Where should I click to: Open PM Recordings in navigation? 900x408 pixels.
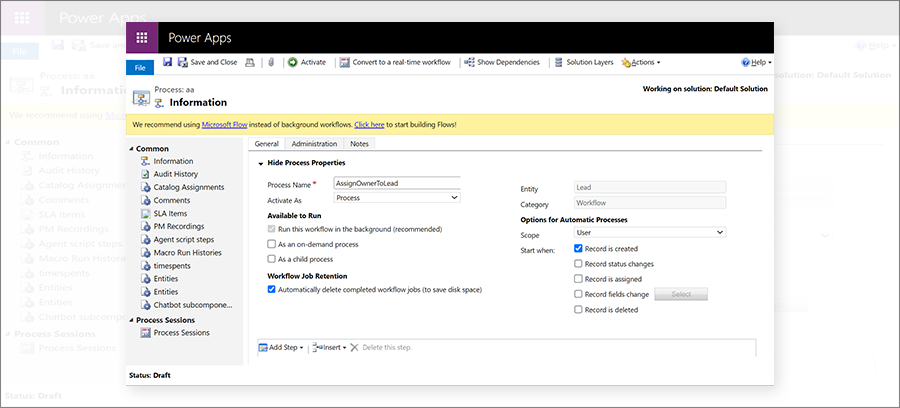tap(179, 226)
